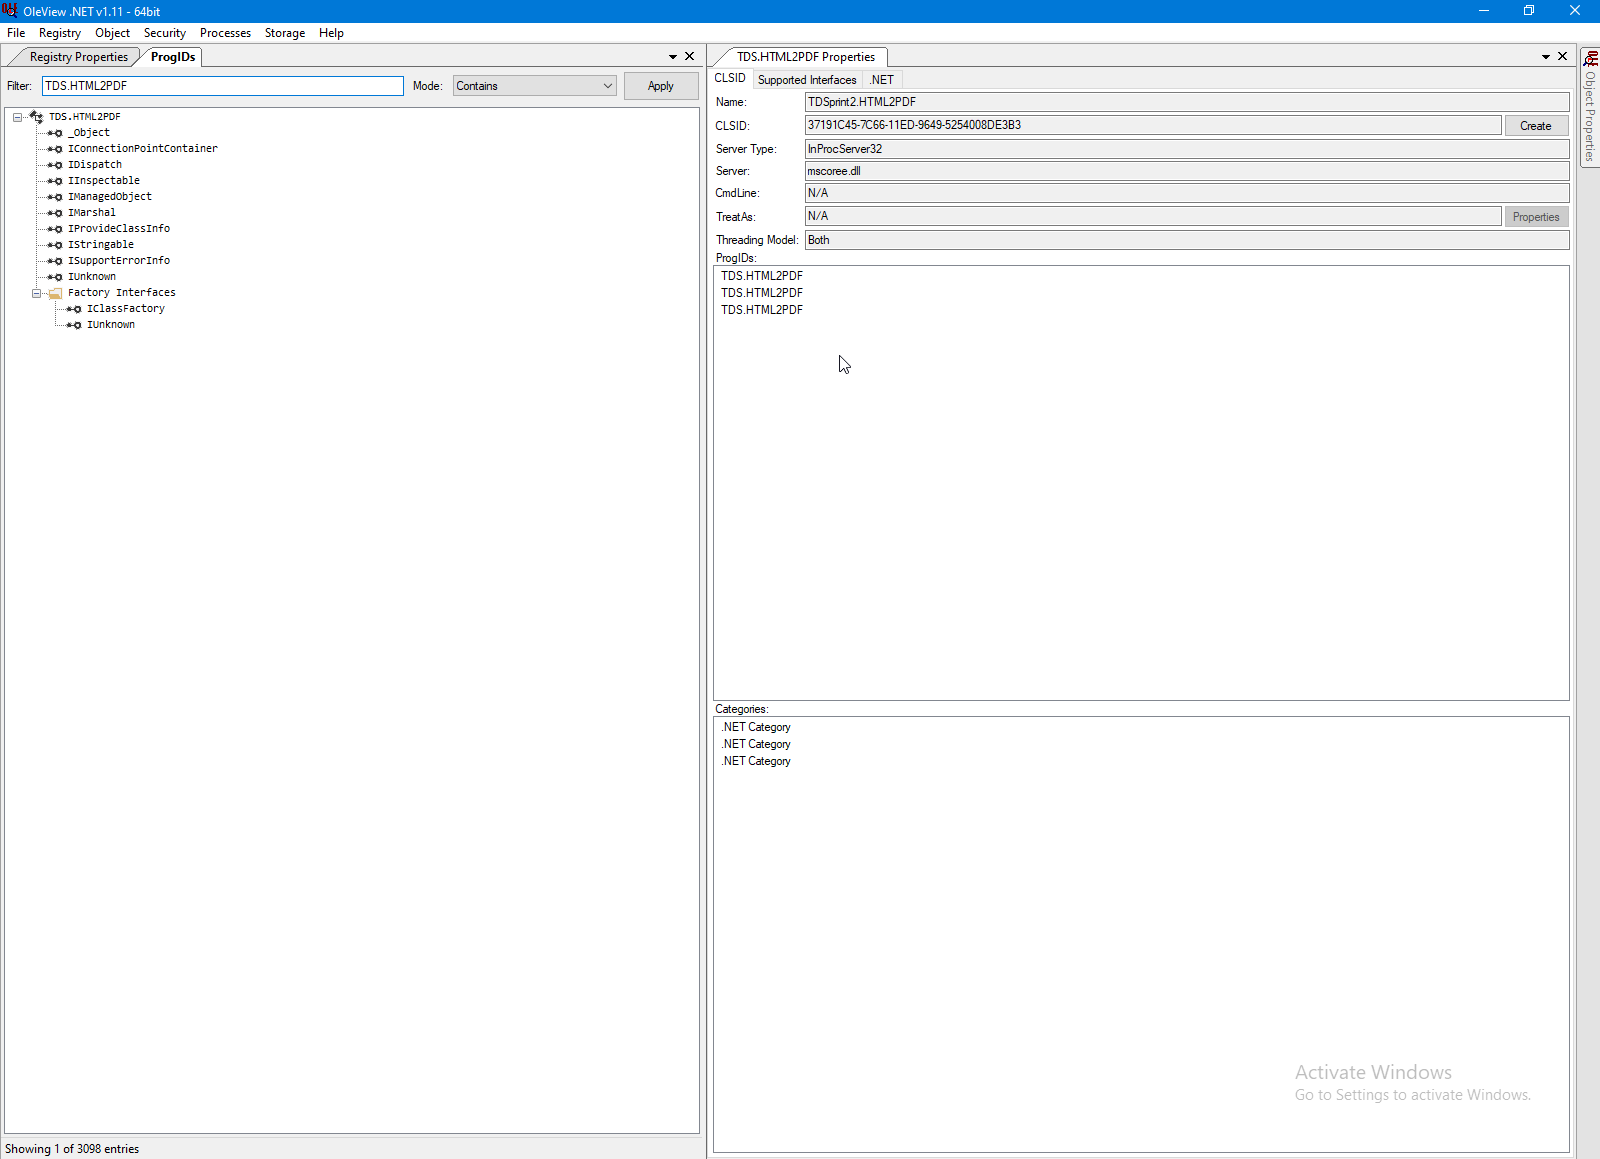Click the Properties button next to TreatAs

(x=1536, y=217)
